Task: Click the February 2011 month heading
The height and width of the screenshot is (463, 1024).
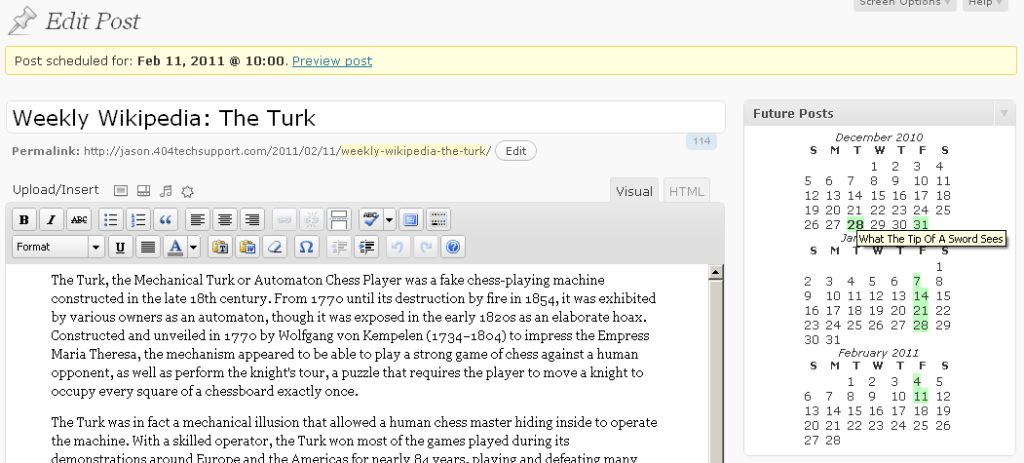Action: (879, 353)
